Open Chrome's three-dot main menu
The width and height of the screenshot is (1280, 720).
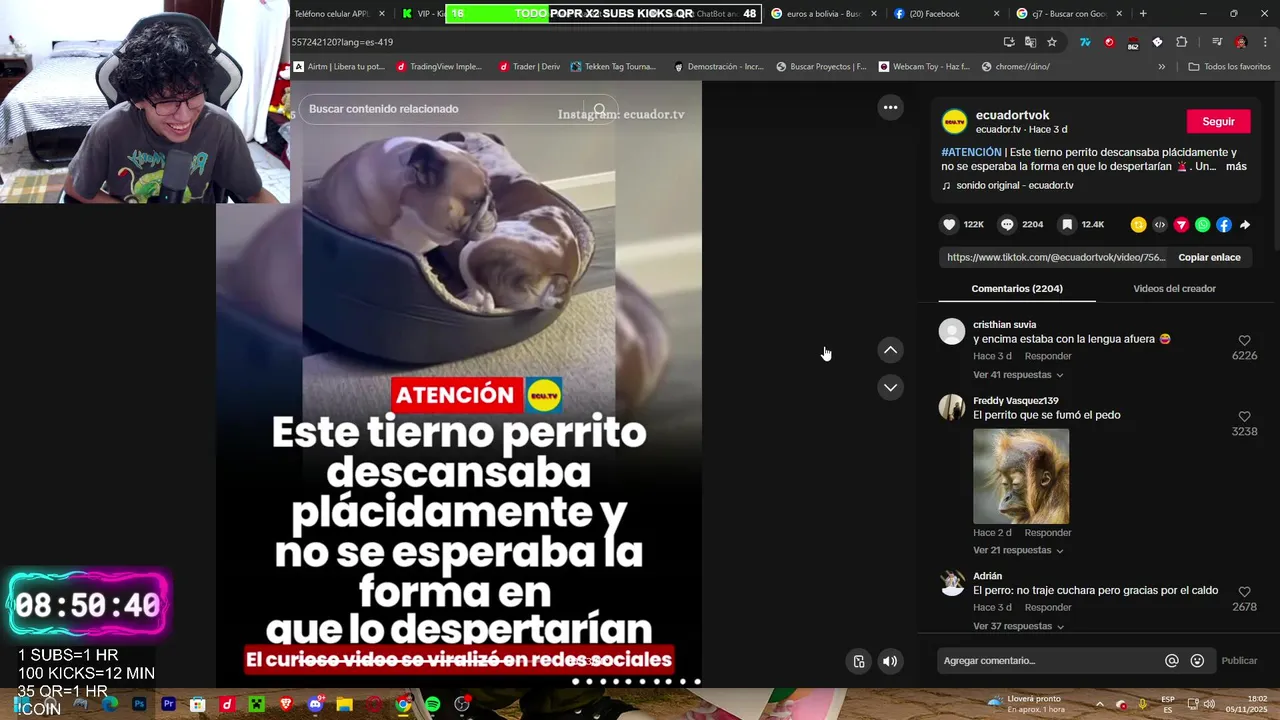click(x=1266, y=42)
